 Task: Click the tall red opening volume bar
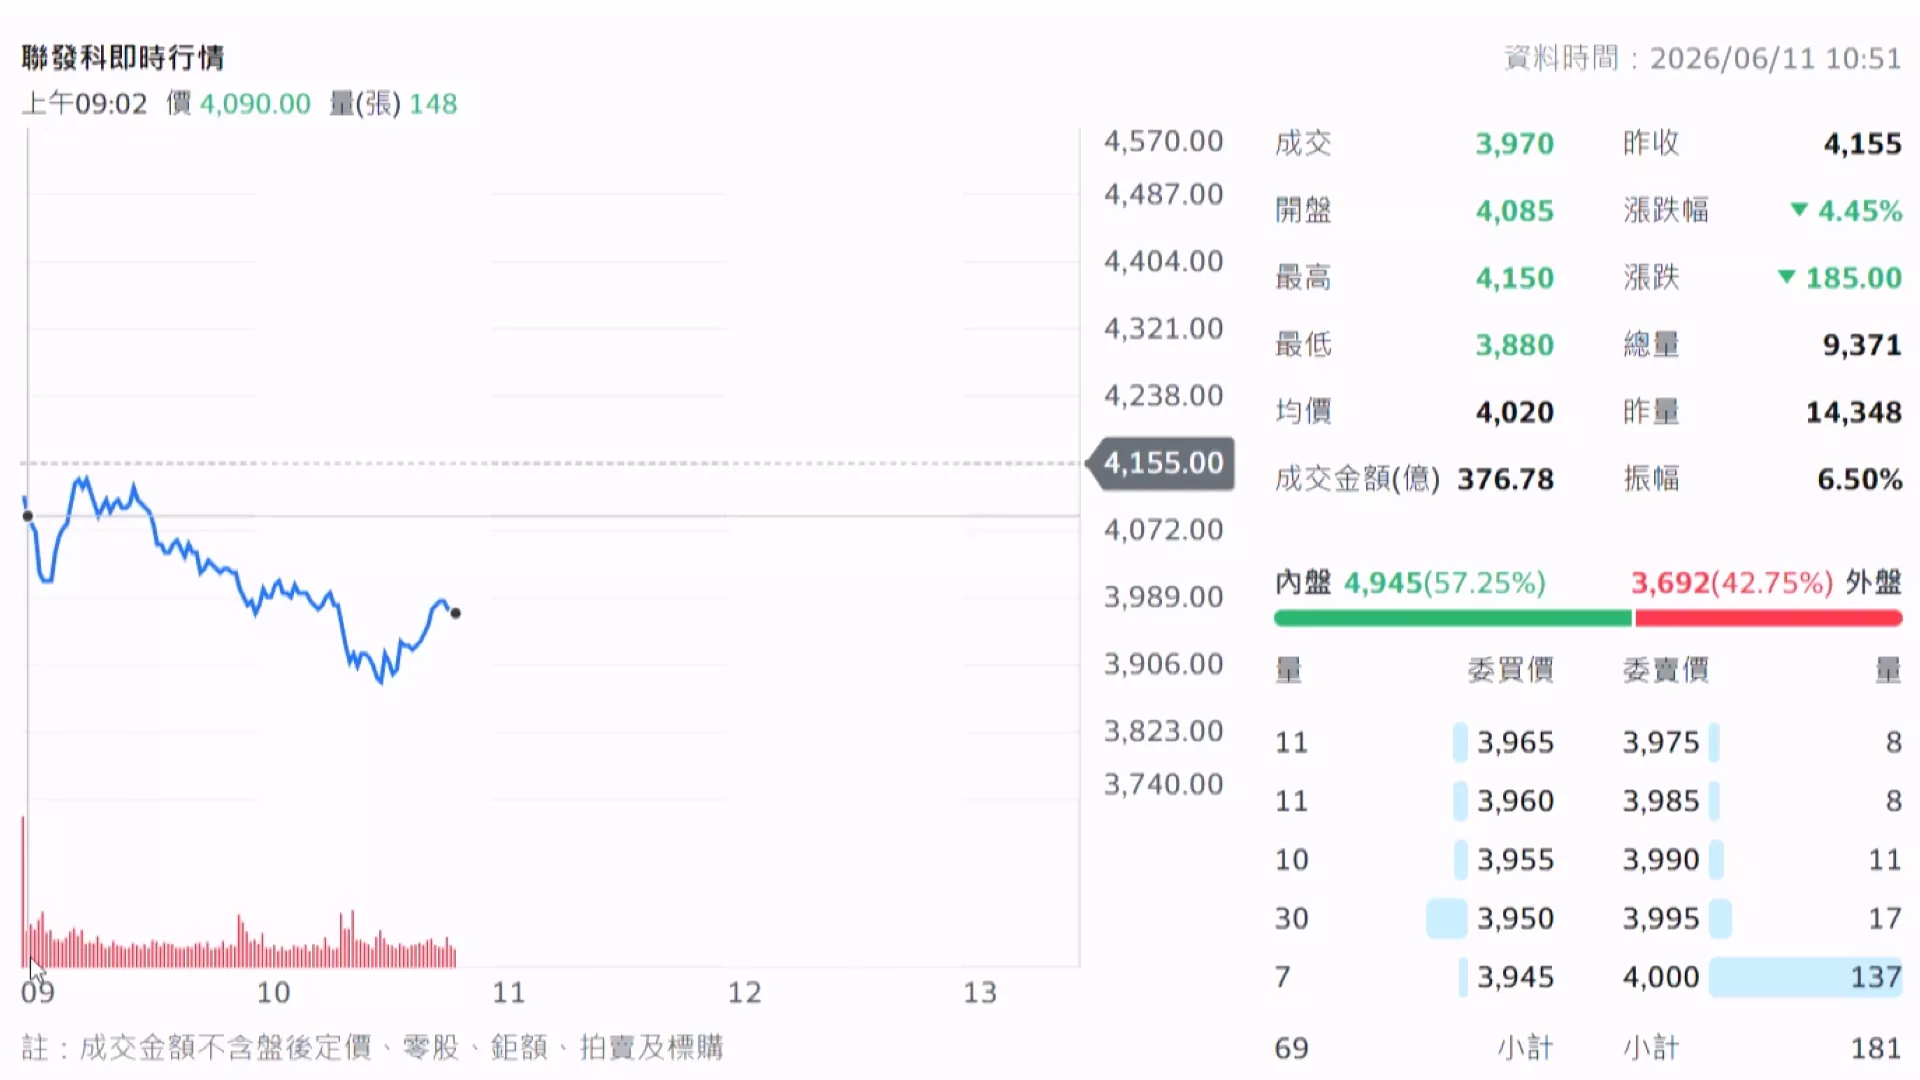23,891
